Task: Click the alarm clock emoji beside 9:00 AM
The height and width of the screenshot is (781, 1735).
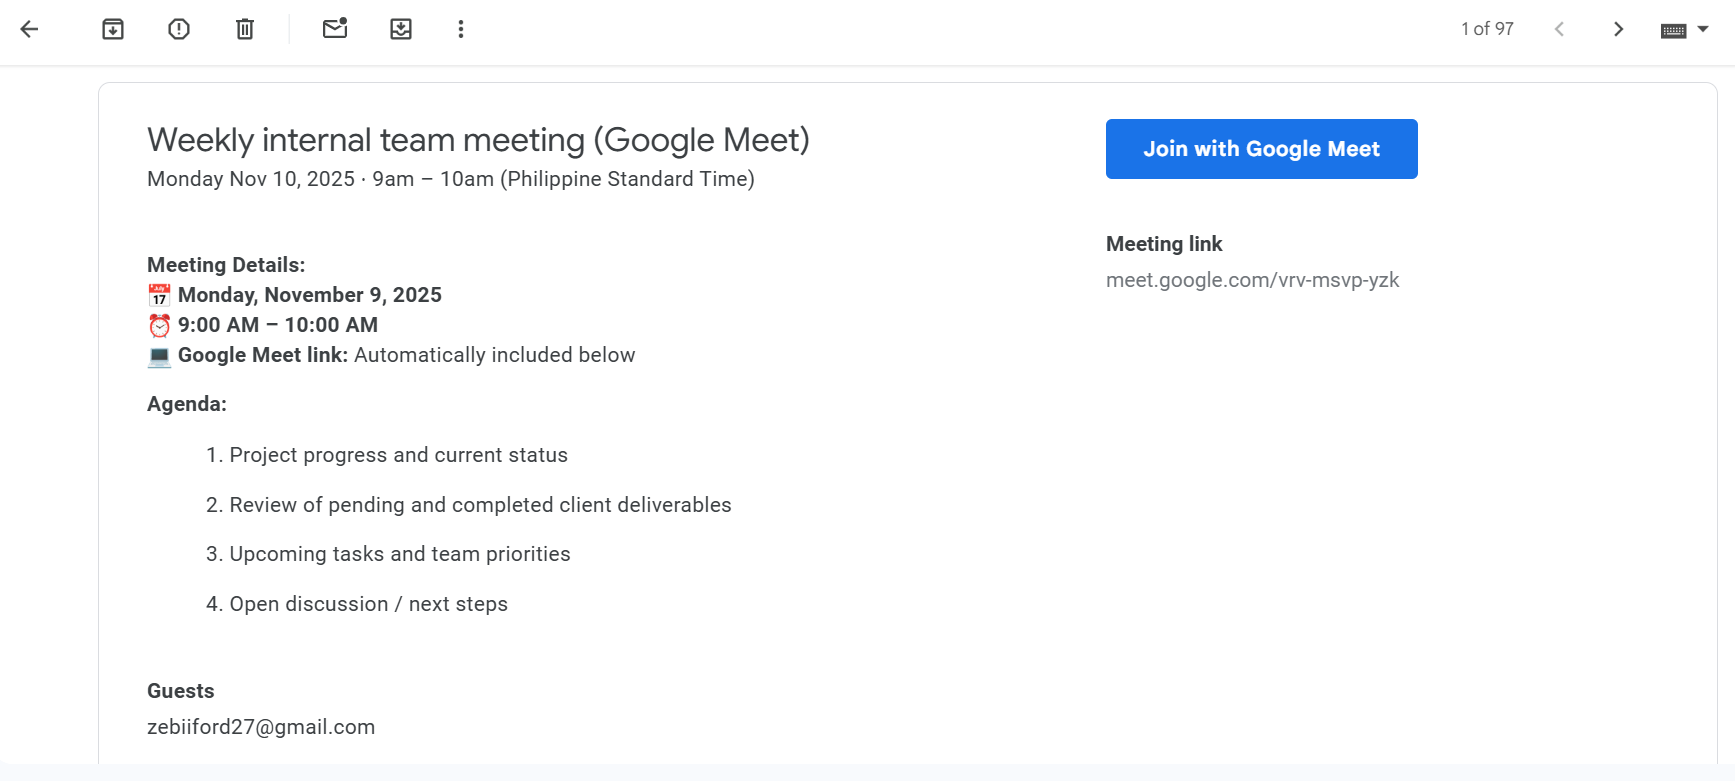Action: [159, 326]
